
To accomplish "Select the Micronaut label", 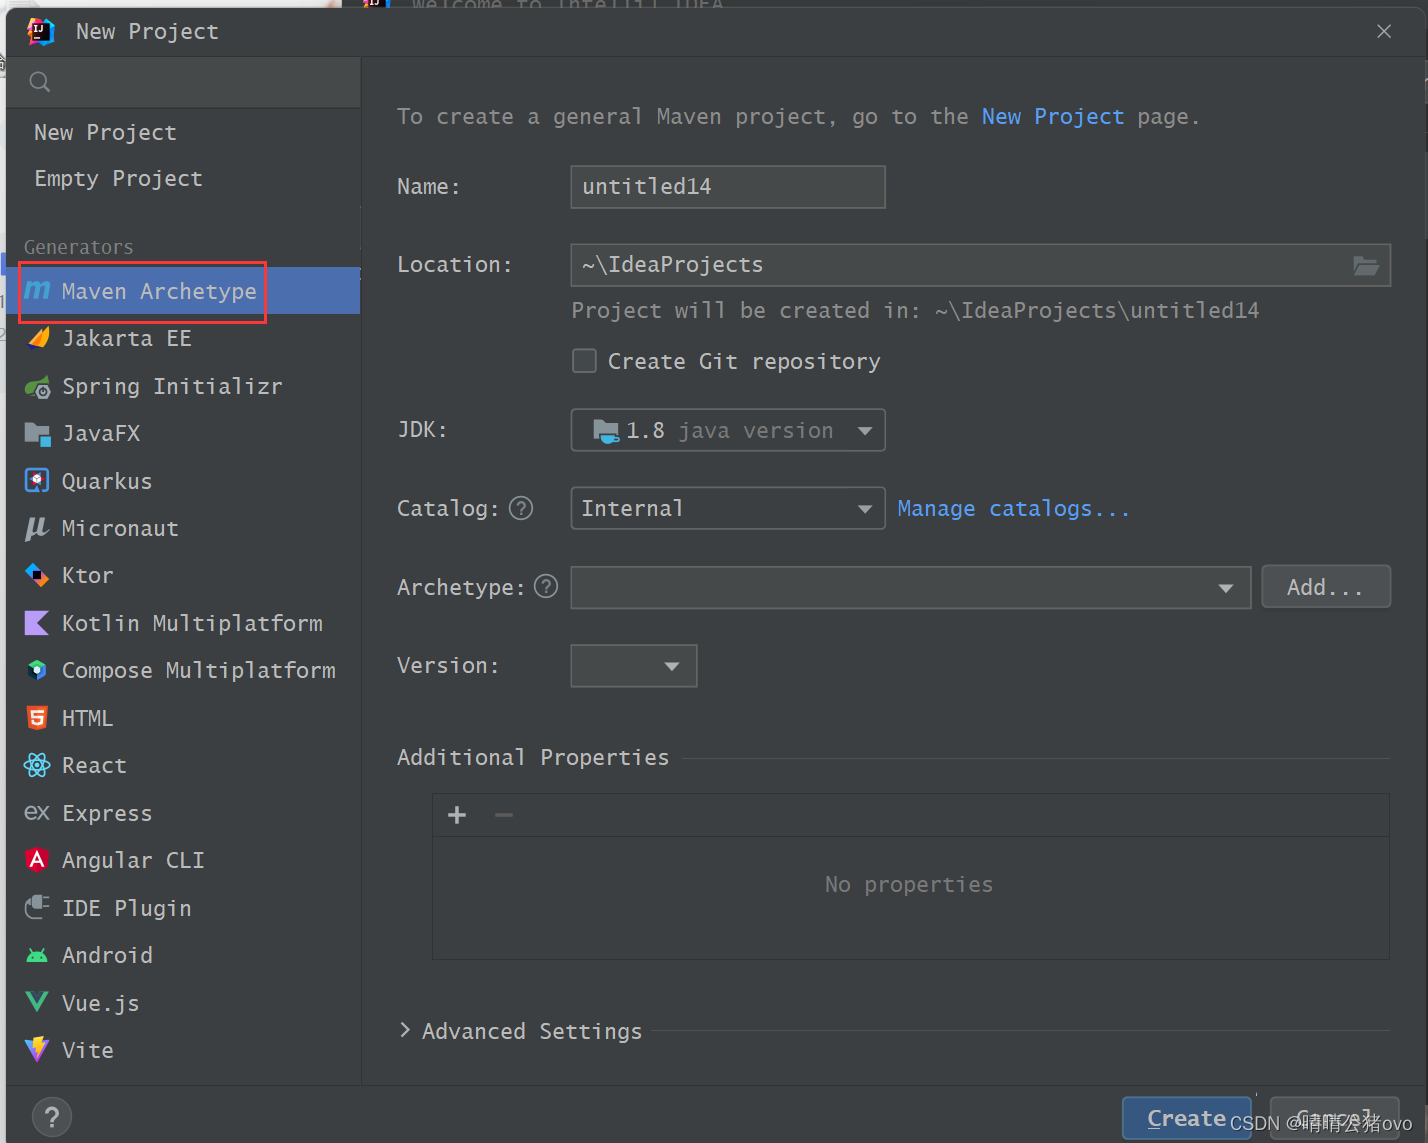I will click(120, 528).
